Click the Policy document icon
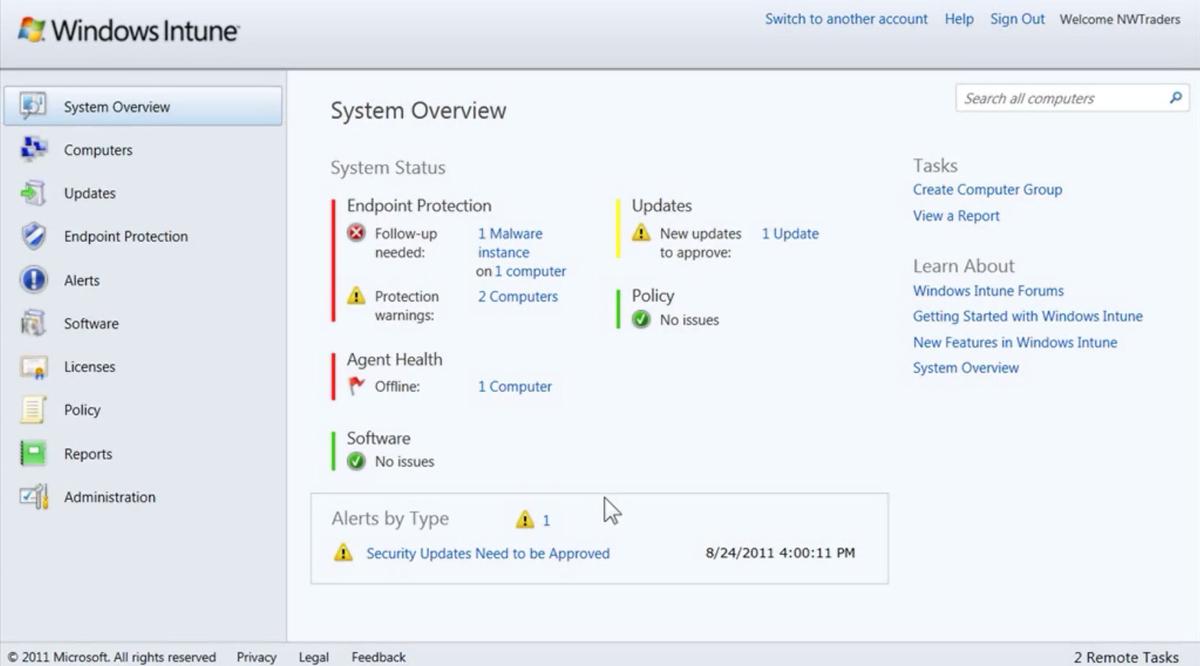The height and width of the screenshot is (666, 1200). (x=33, y=410)
